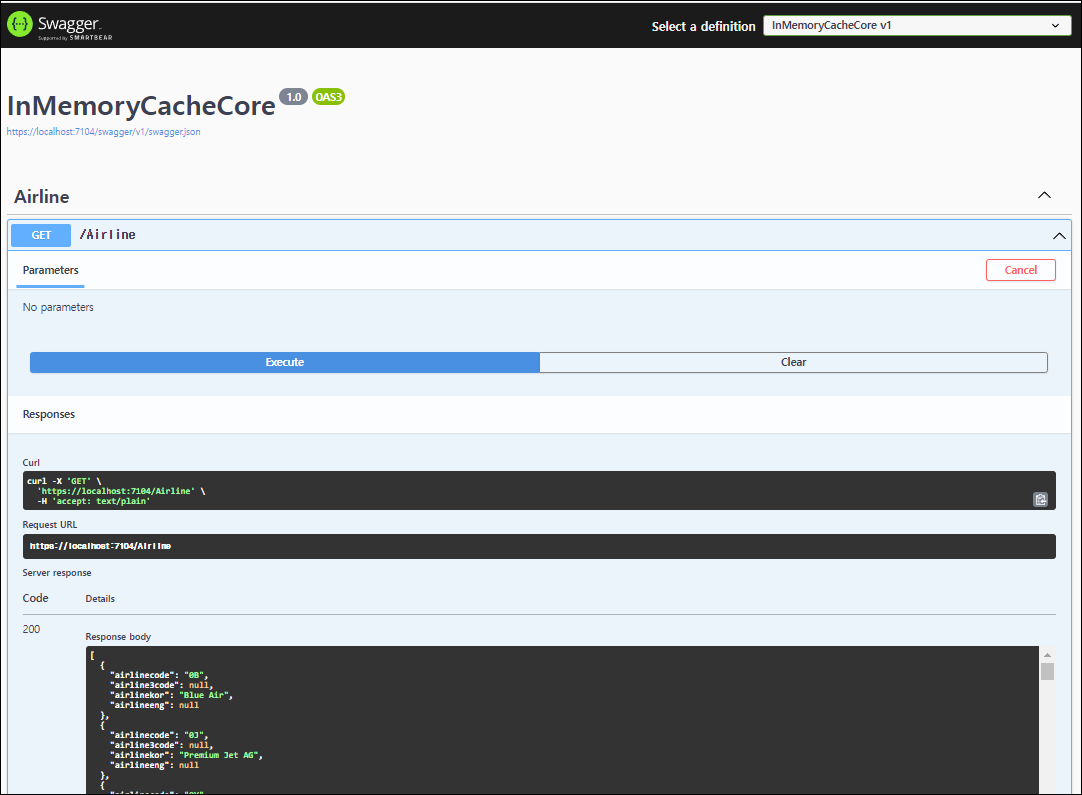The image size is (1082, 795).
Task: Copy the curl command to clipboard
Action: [1040, 499]
